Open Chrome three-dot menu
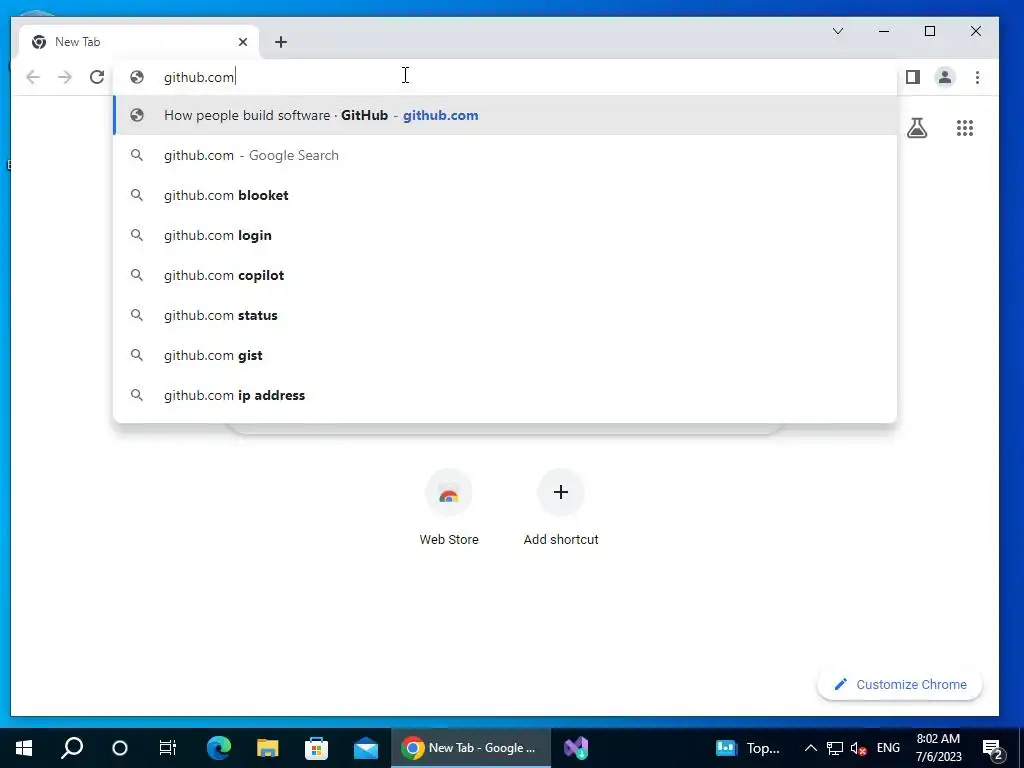1024x768 pixels. [x=978, y=77]
